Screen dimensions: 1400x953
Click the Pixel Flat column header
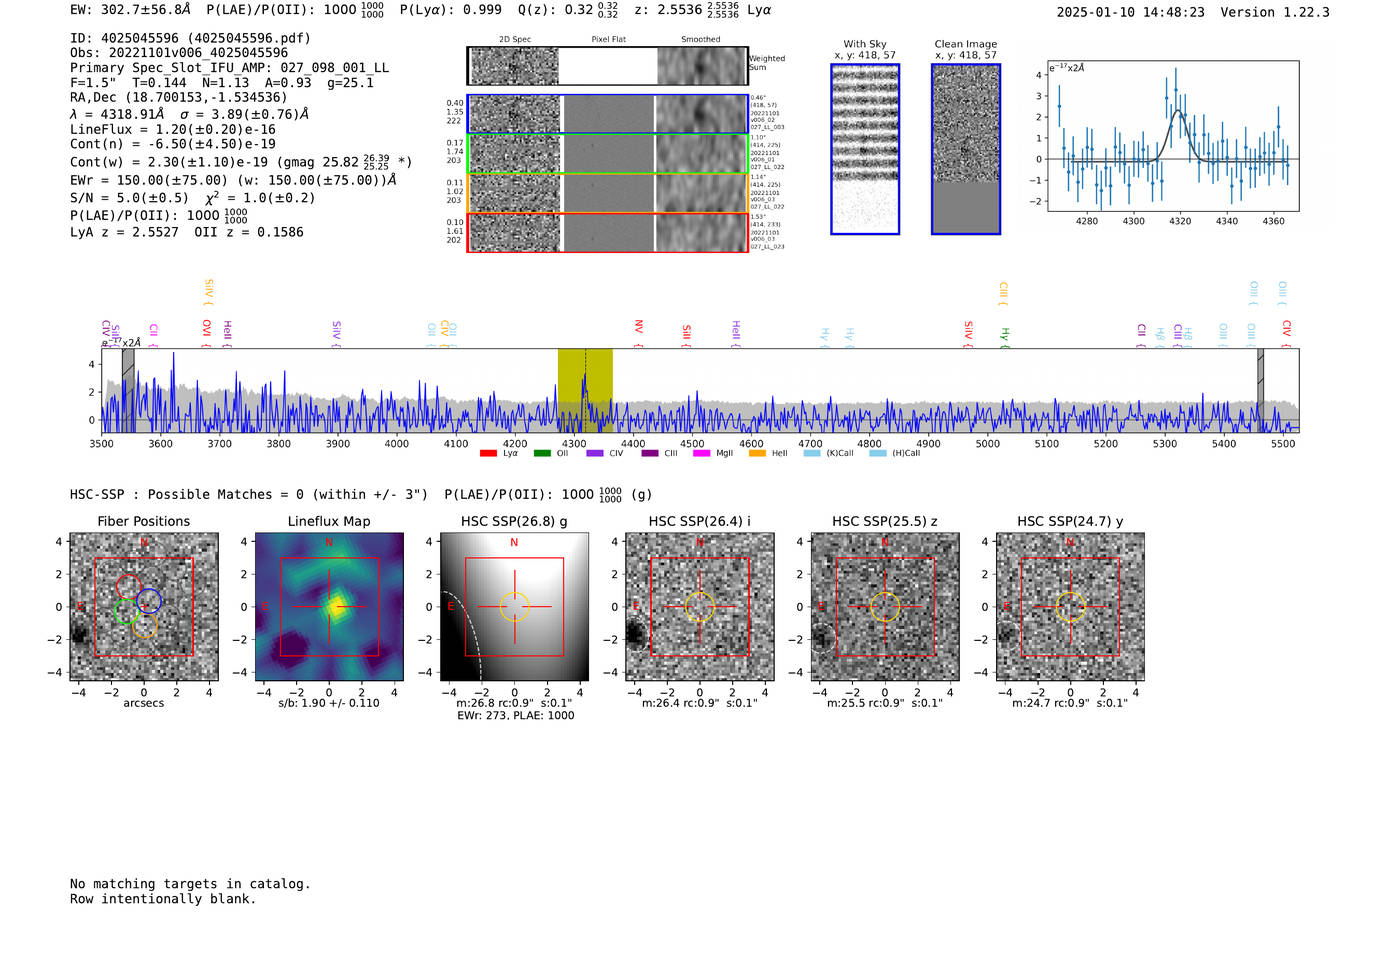(x=609, y=40)
